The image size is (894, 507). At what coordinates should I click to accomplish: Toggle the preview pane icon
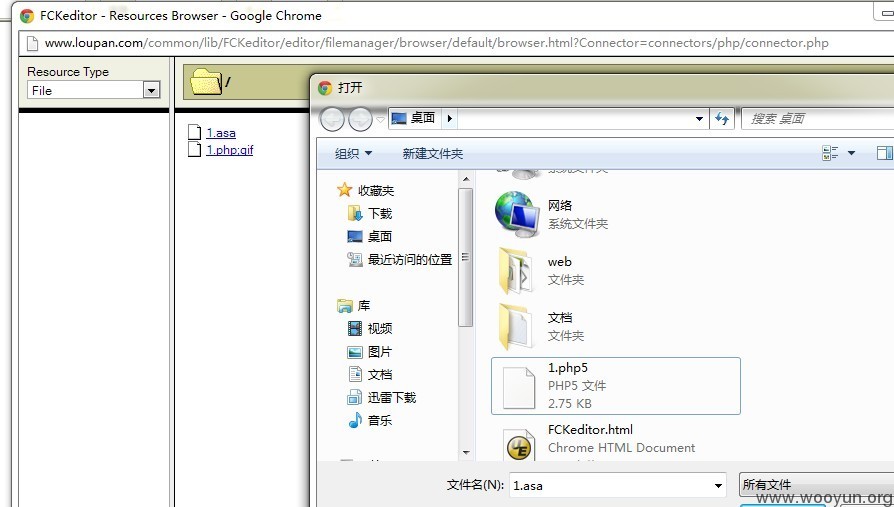click(x=885, y=153)
